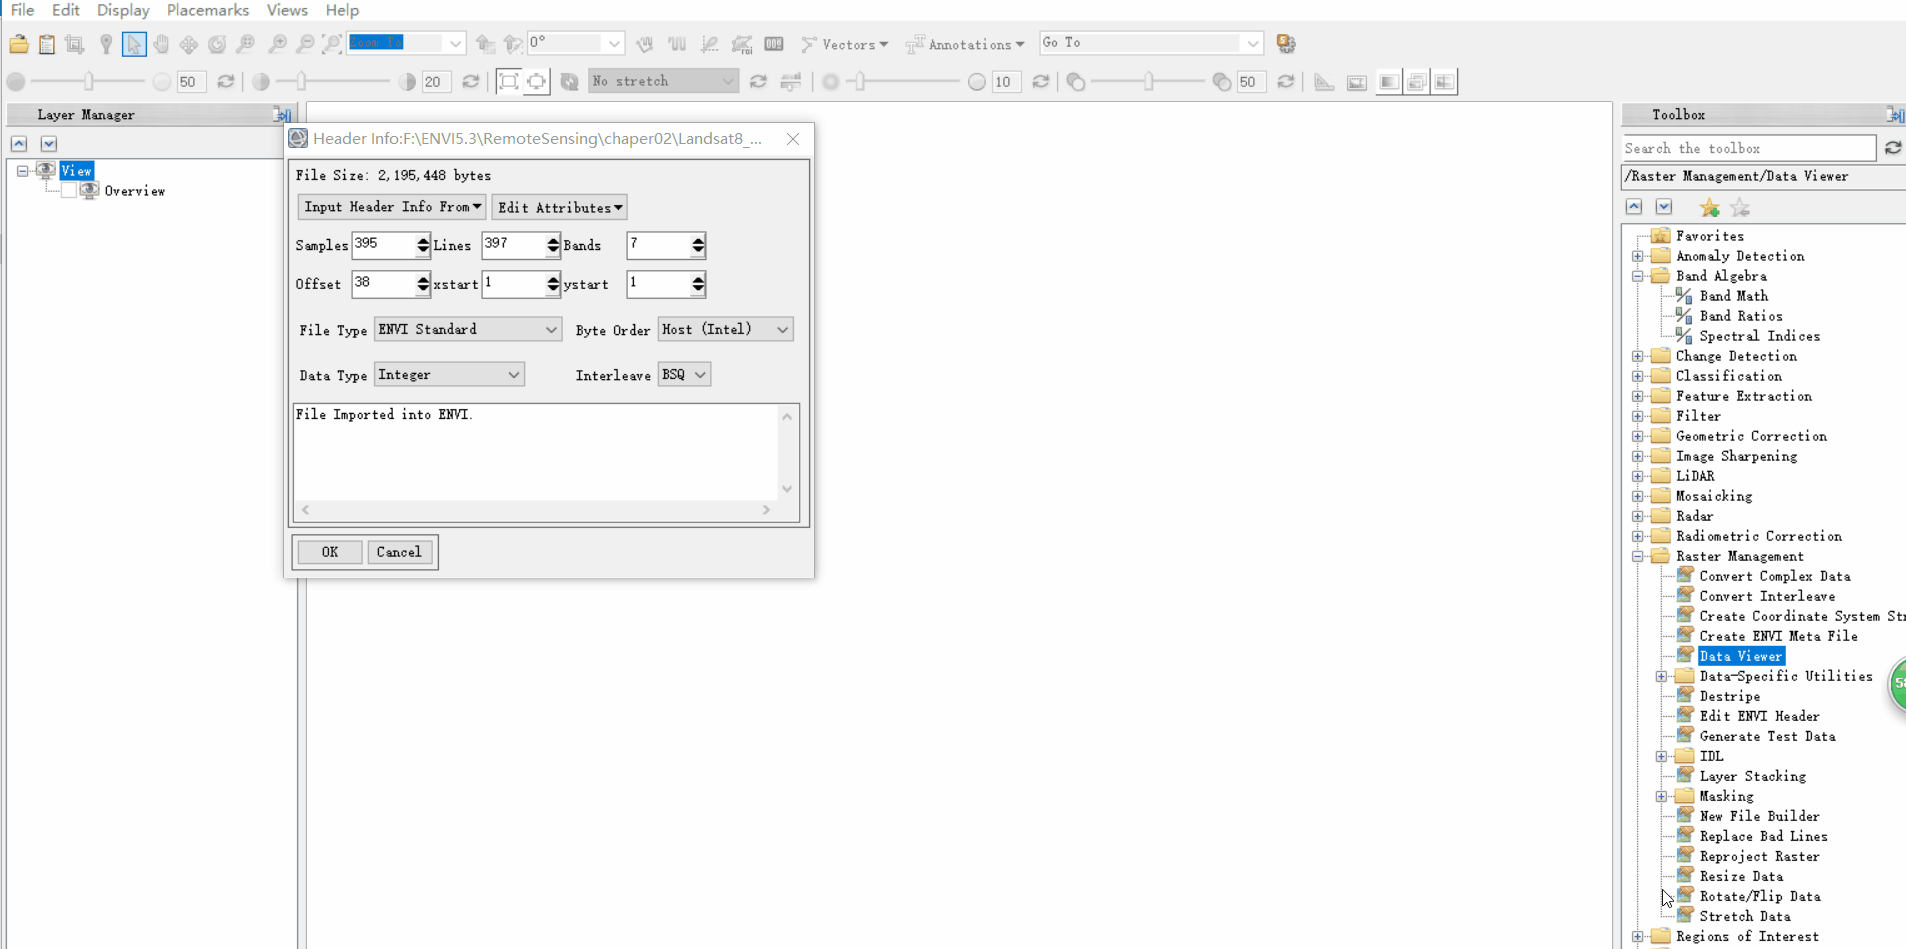Collapse the Raster Management folder
The image size is (1906, 949).
pyautogui.click(x=1638, y=556)
